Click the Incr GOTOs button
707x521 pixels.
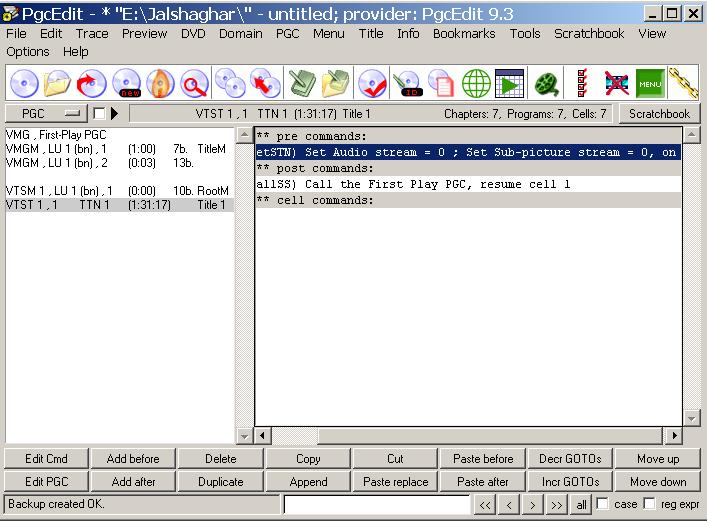coord(570,482)
